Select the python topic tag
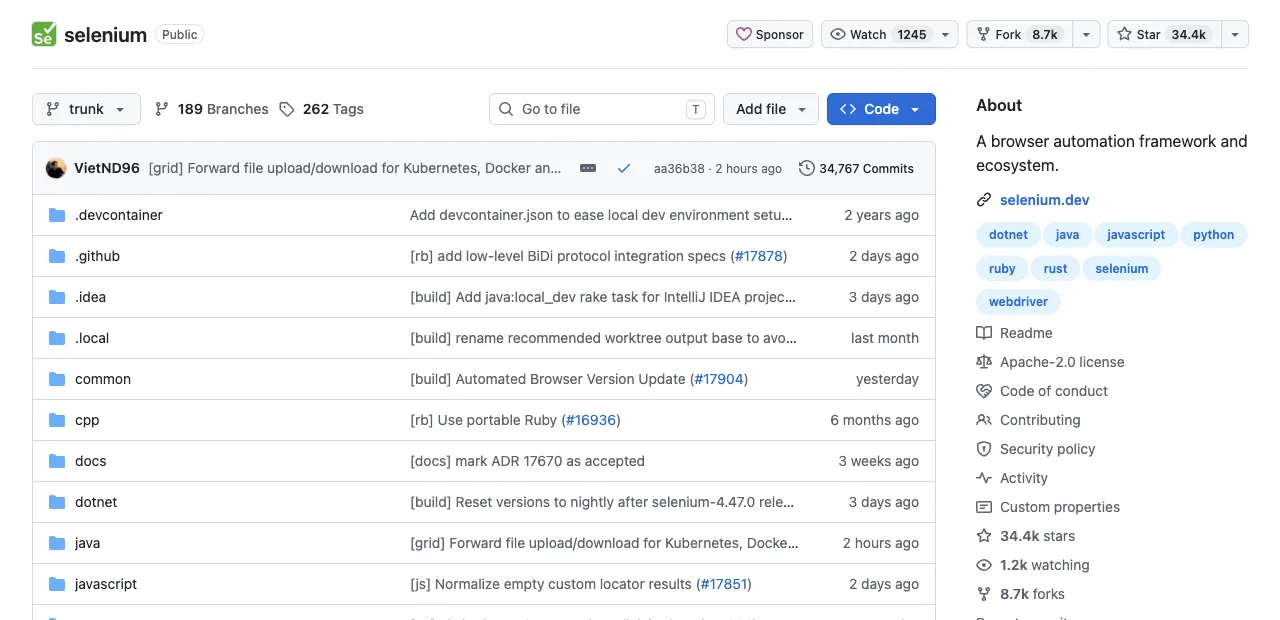Screen dimensions: 1280x620 click(1213, 235)
